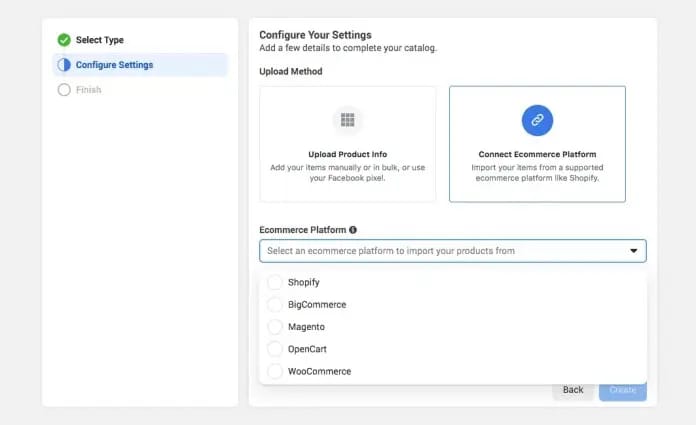Click the empty Finish step circle icon
Screen dimensions: 696x425
click(64, 90)
